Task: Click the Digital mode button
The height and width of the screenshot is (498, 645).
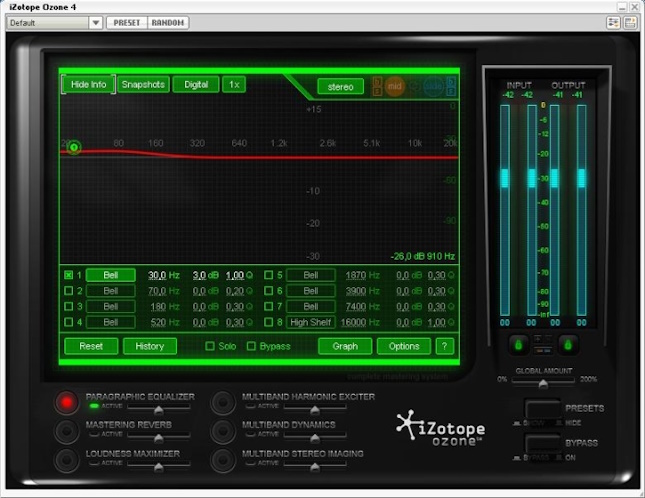Action: click(x=196, y=84)
